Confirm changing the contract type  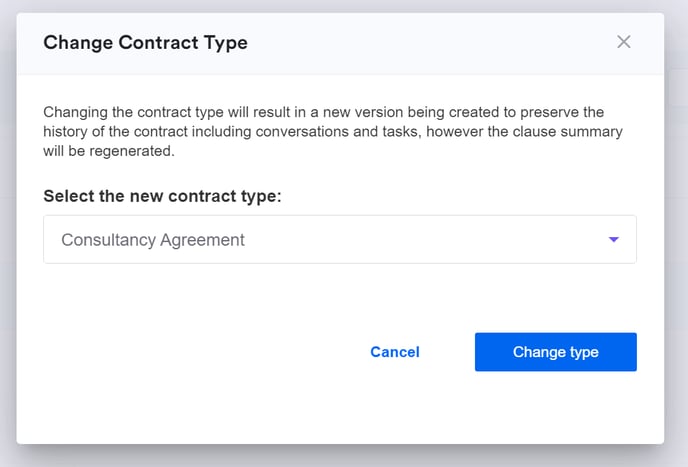tap(555, 352)
